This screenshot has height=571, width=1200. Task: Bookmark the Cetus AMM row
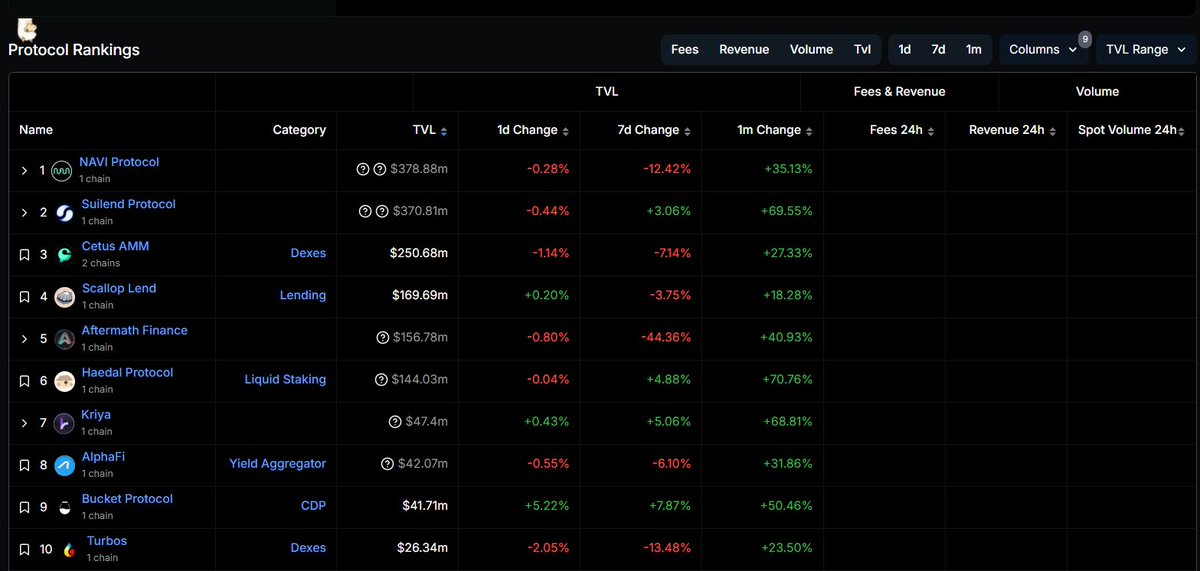pyautogui.click(x=25, y=255)
